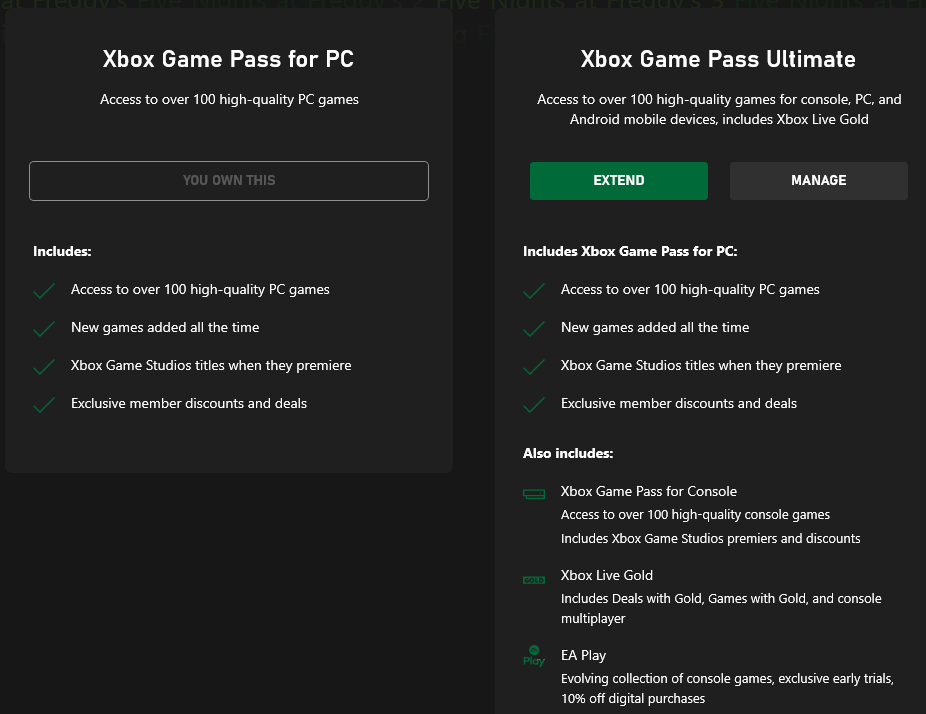Click checkmark by Ultimate's 'Access to over 100' item

point(534,291)
